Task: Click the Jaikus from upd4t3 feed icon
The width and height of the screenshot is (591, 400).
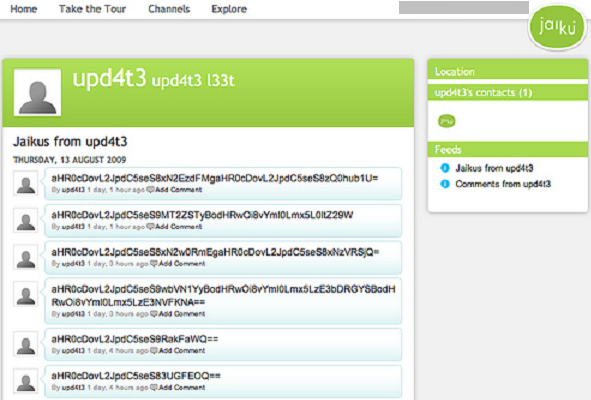Action: [445, 168]
